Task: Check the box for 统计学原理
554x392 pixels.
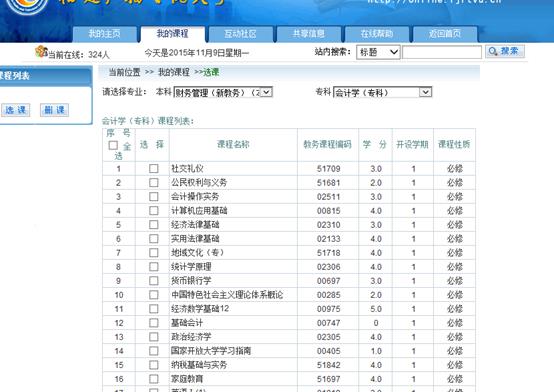Action: click(154, 267)
